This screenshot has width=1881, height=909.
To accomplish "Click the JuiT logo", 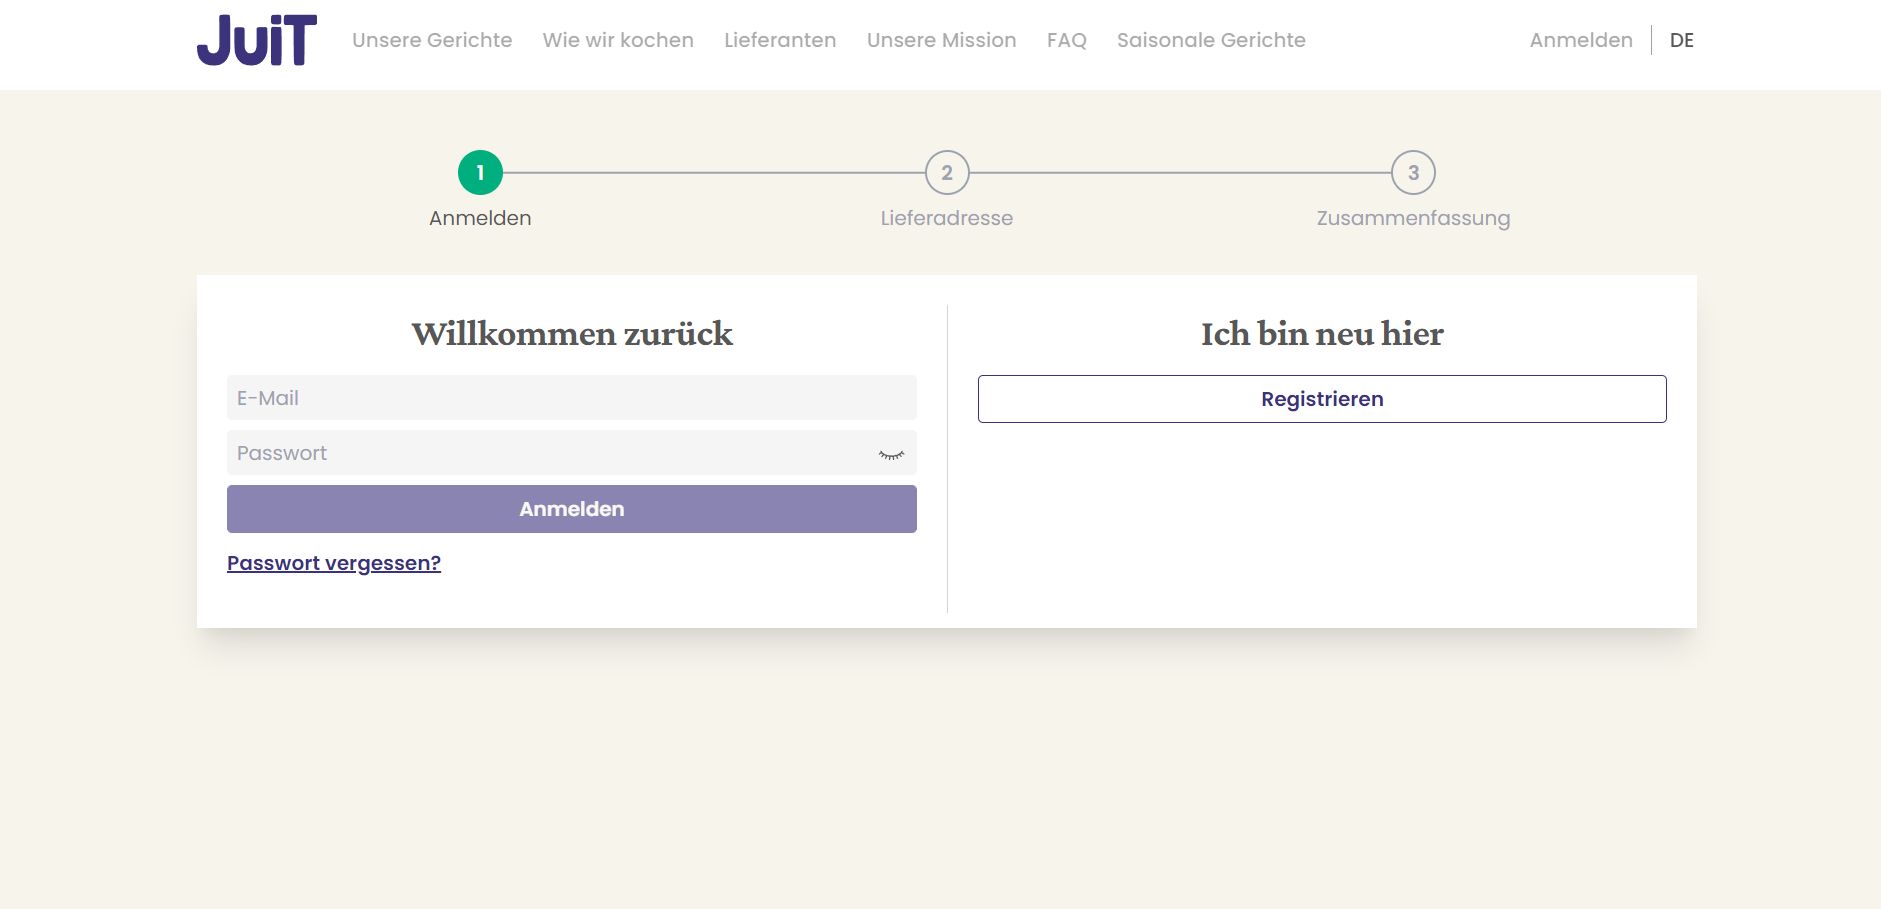I will click(x=257, y=39).
